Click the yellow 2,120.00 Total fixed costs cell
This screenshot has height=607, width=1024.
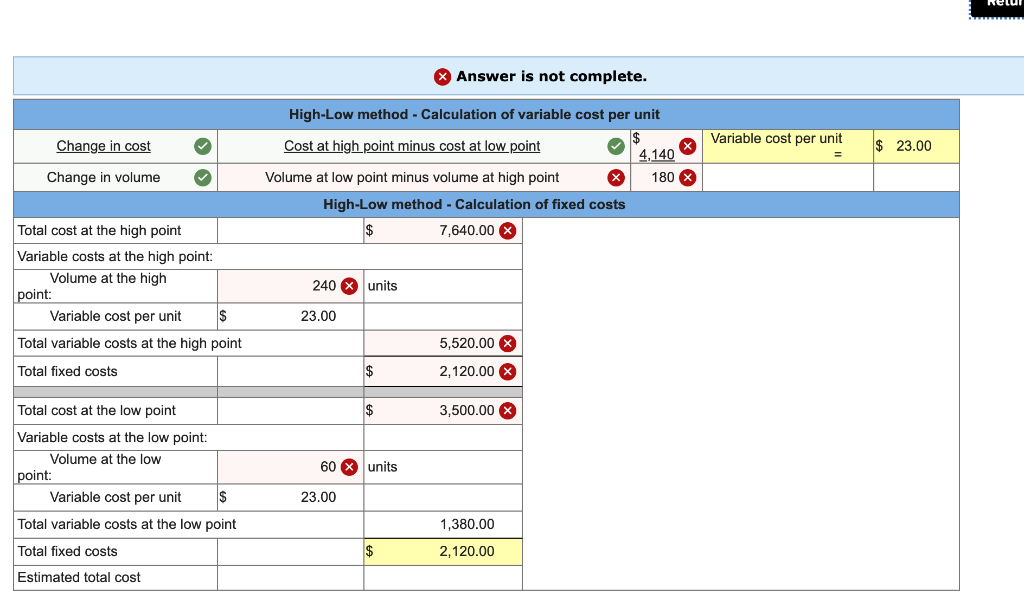point(443,551)
